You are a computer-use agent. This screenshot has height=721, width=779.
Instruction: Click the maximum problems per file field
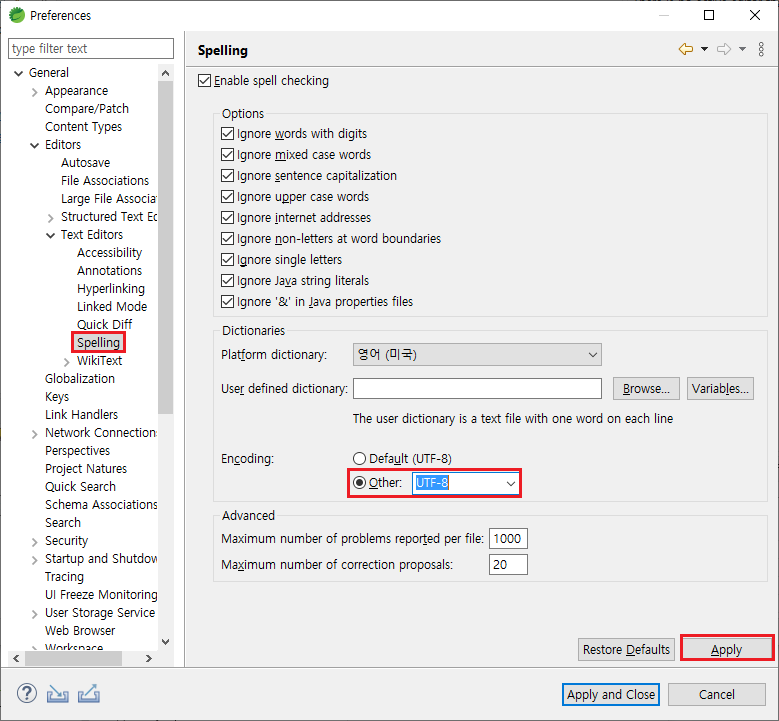tap(508, 539)
